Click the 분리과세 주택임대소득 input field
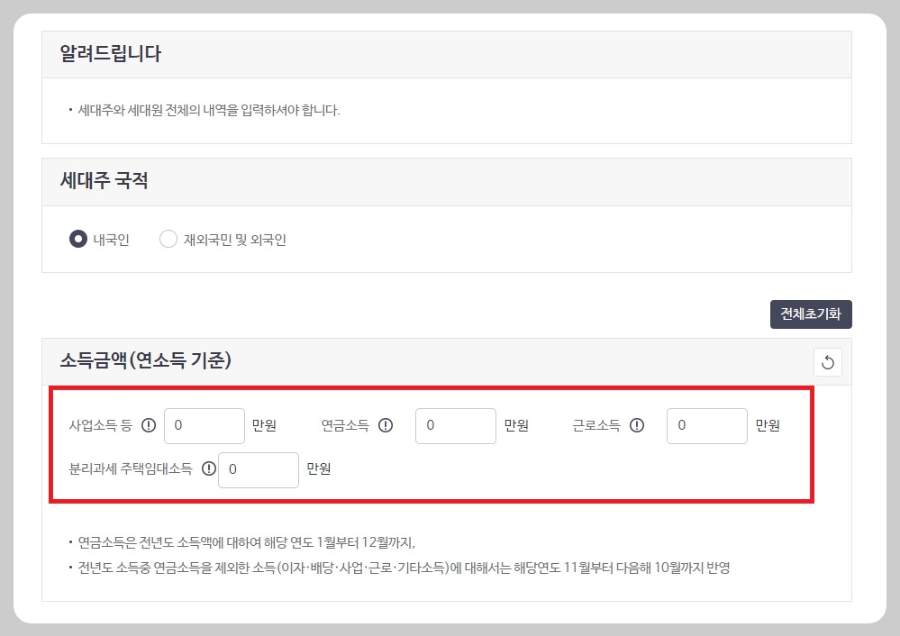900x636 pixels. point(259,470)
